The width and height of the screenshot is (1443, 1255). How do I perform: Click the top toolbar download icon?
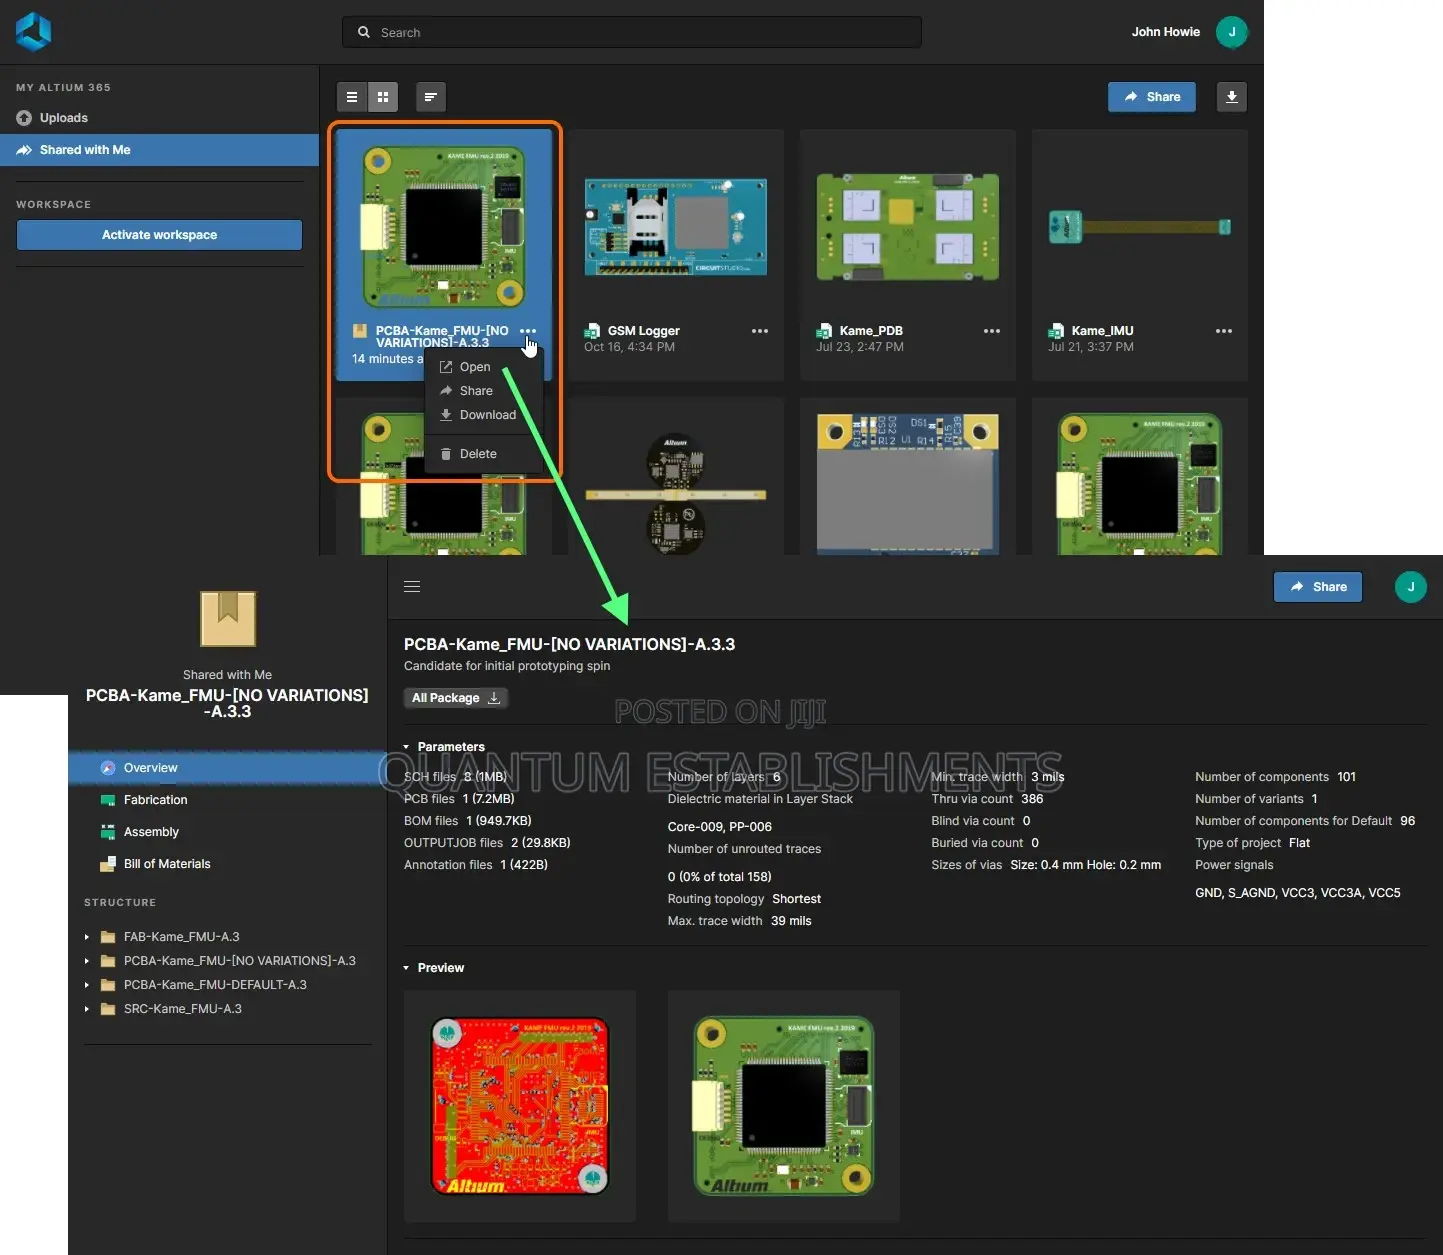pyautogui.click(x=1232, y=97)
